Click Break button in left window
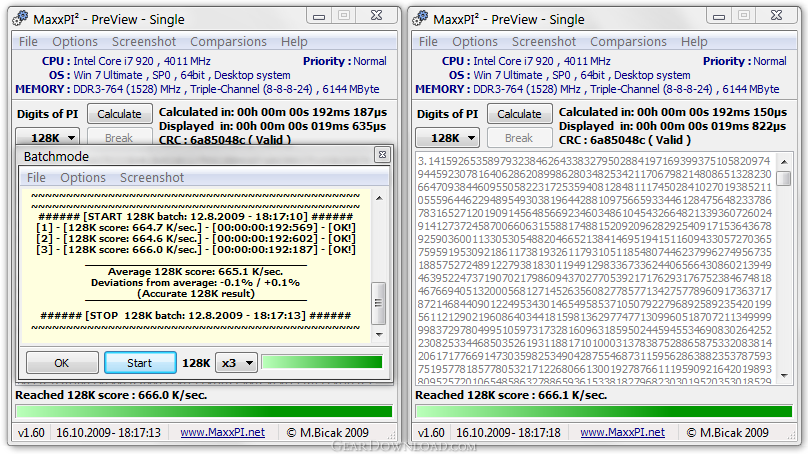 click(120, 138)
